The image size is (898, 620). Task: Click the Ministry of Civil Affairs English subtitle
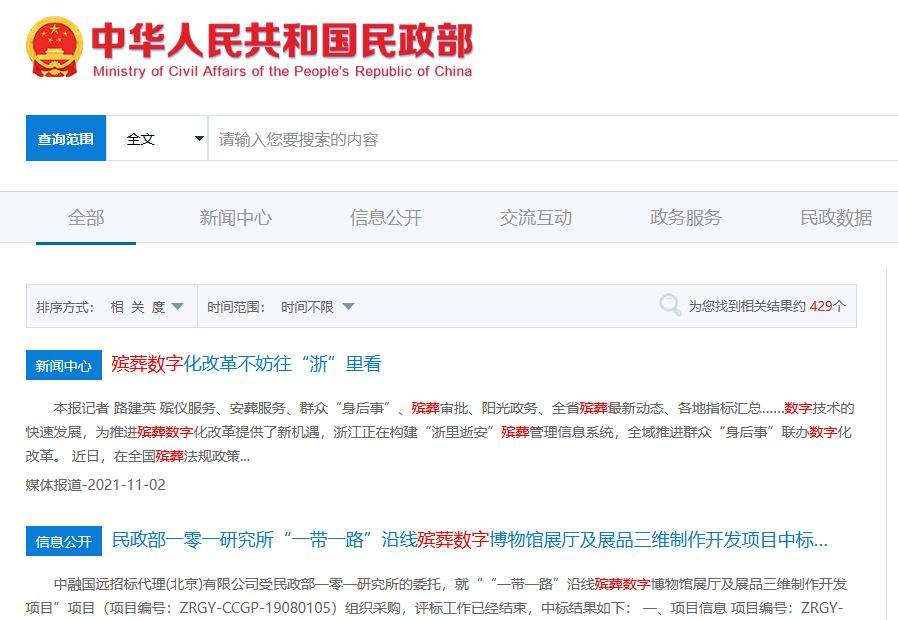pos(282,72)
